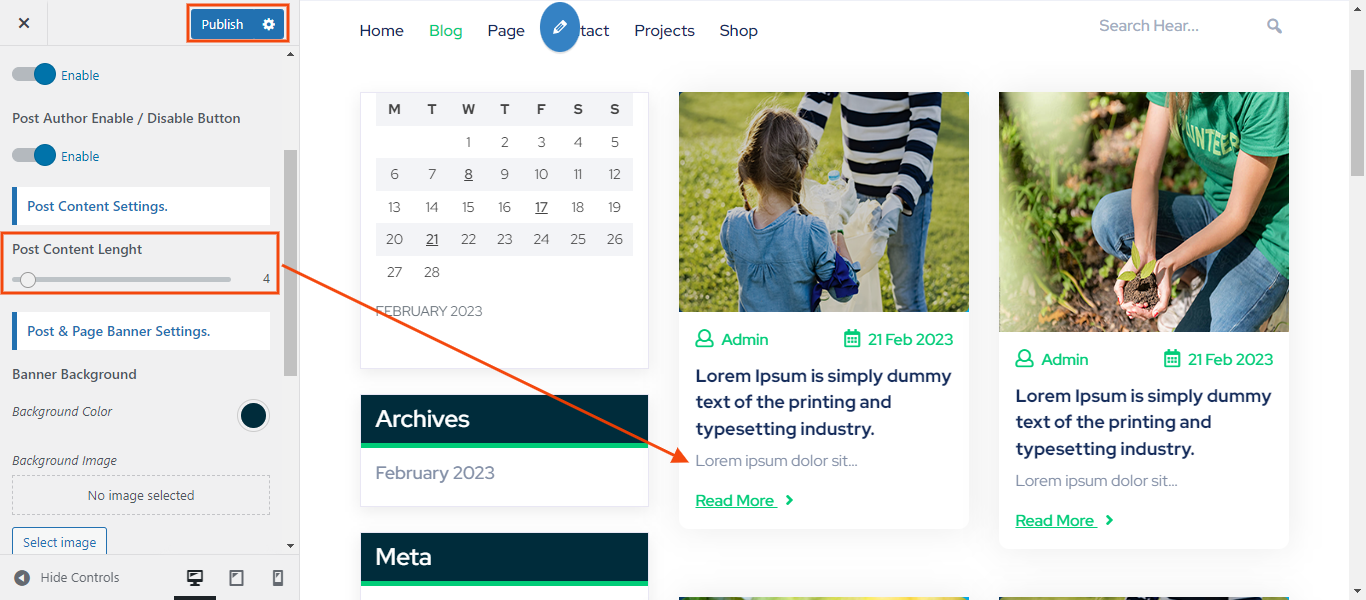The image size is (1366, 600).
Task: Open the Shop menu item
Action: click(738, 31)
